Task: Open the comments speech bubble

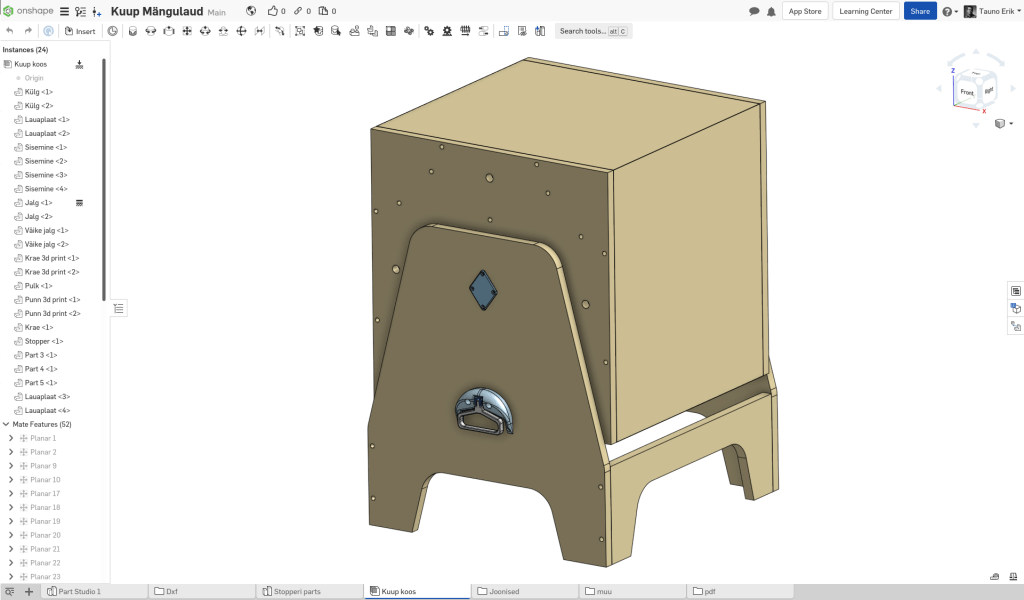Action: (754, 11)
